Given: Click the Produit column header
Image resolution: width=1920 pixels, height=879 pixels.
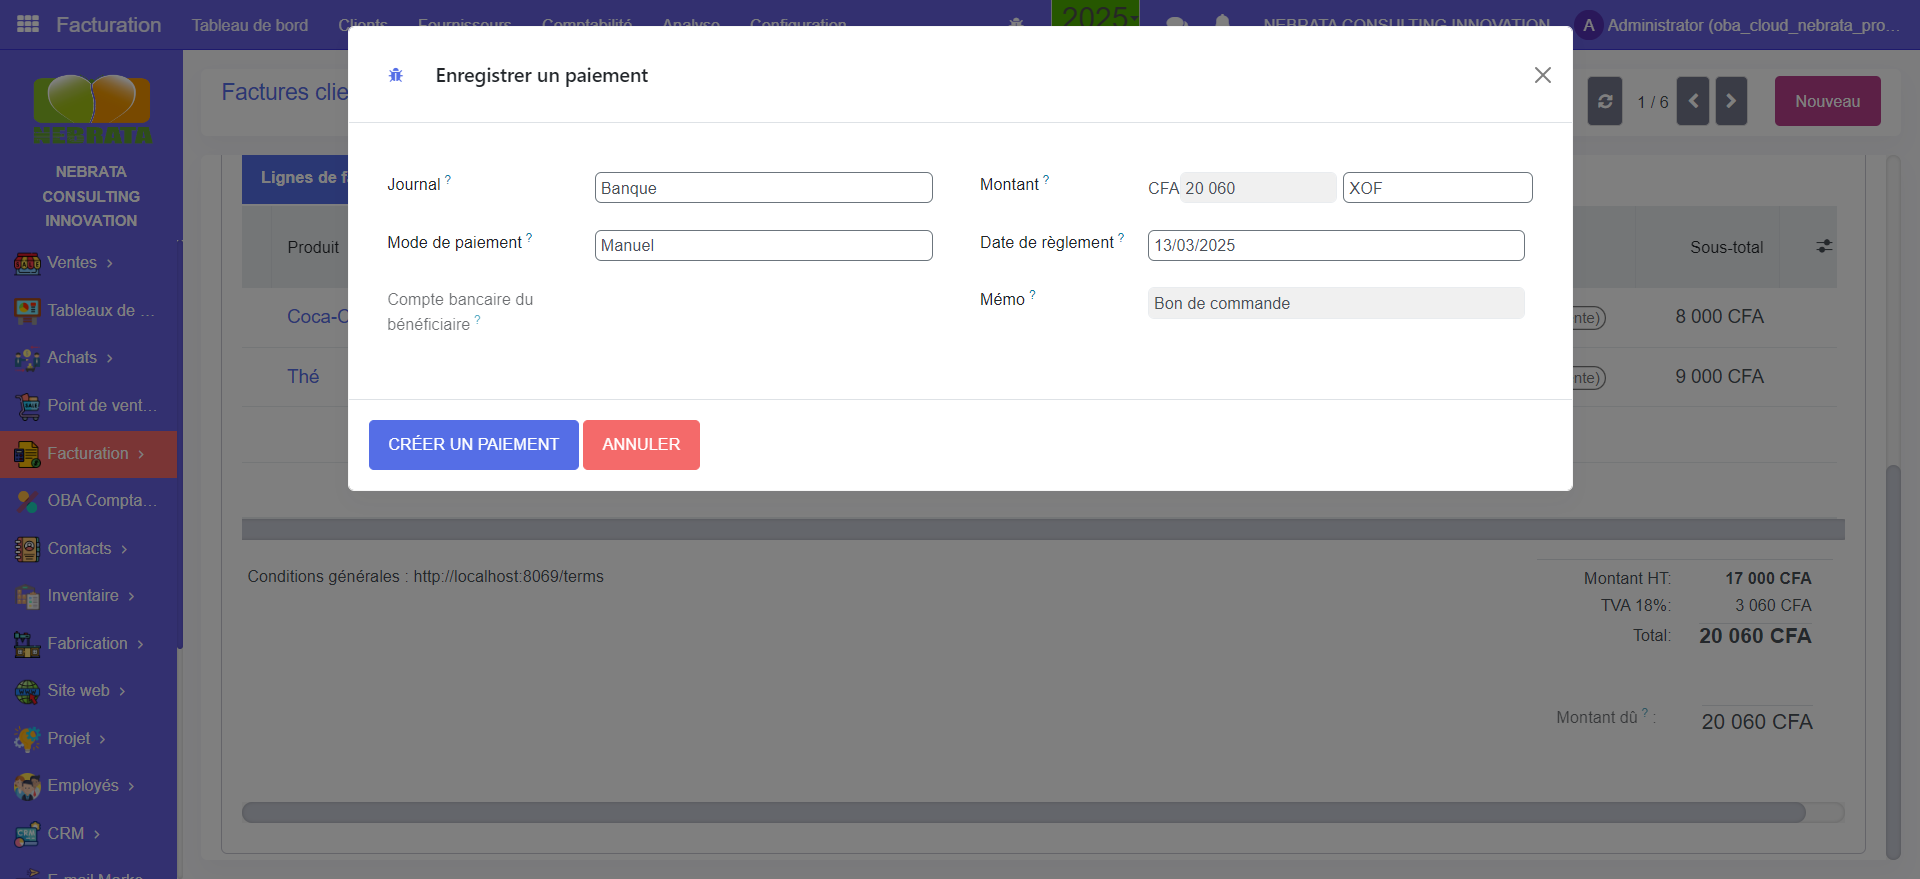Looking at the screenshot, I should coord(313,247).
